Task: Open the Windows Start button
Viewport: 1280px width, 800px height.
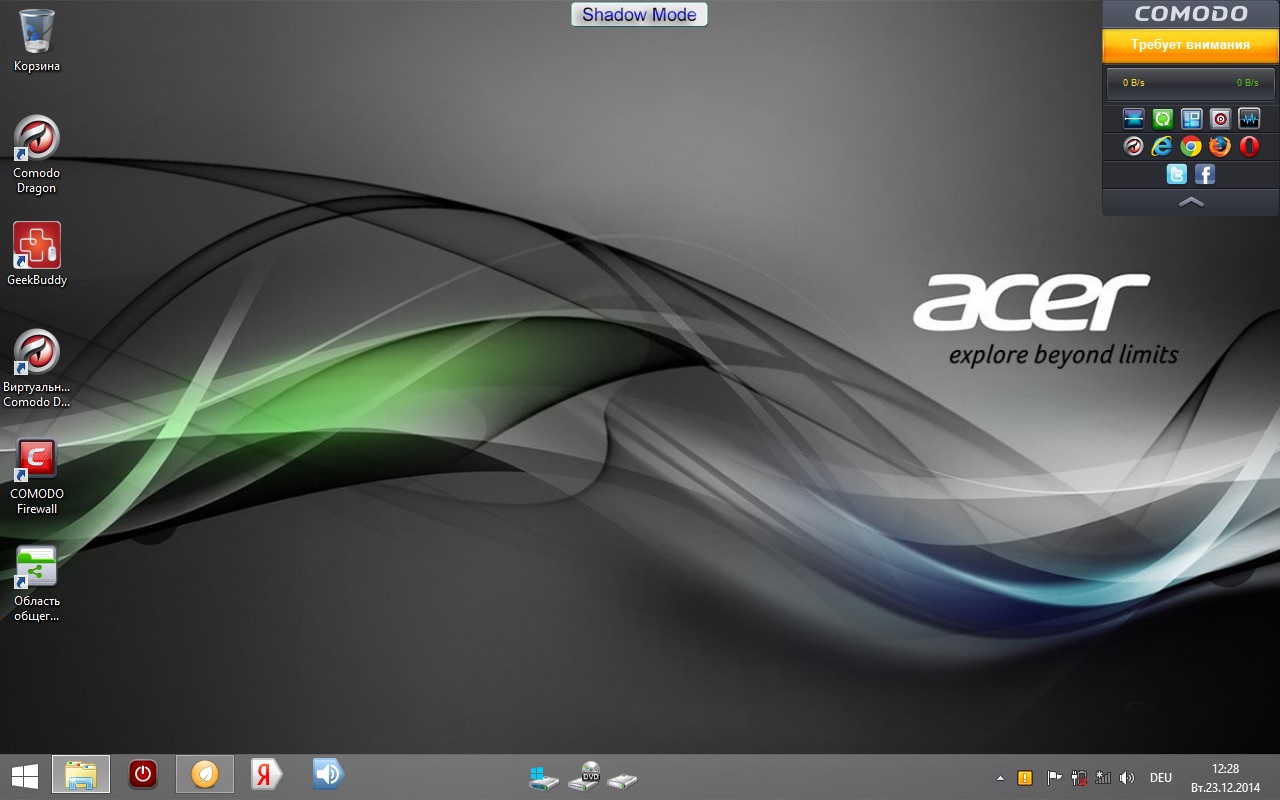Action: click(x=24, y=775)
